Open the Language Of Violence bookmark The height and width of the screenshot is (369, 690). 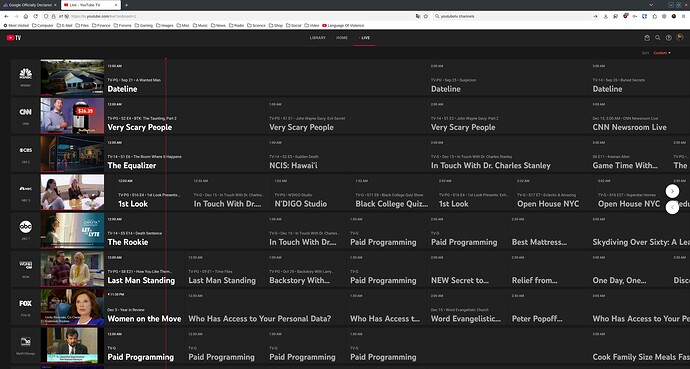343,26
